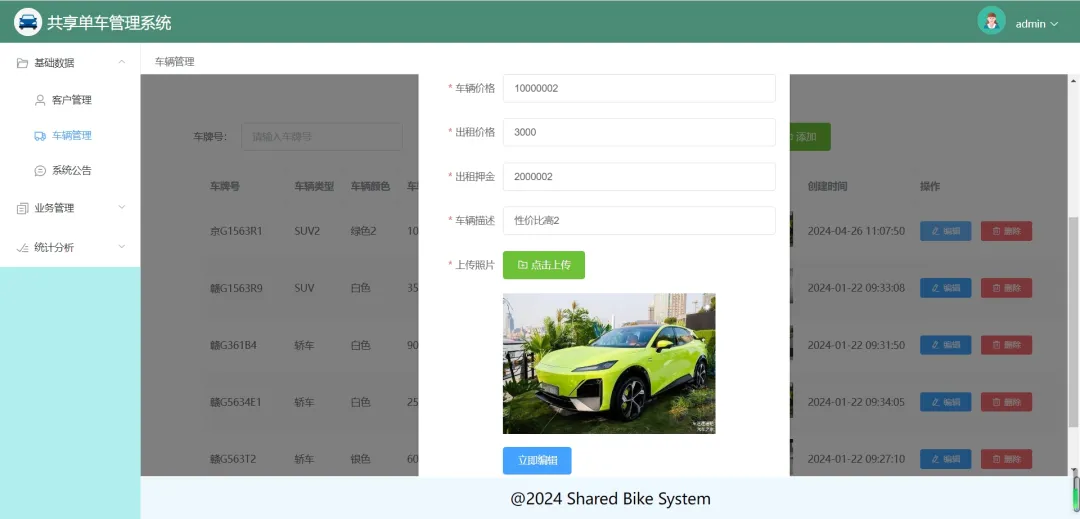The image size is (1080, 519).
Task: Click the 客户管理 user icon
Action: (40, 100)
